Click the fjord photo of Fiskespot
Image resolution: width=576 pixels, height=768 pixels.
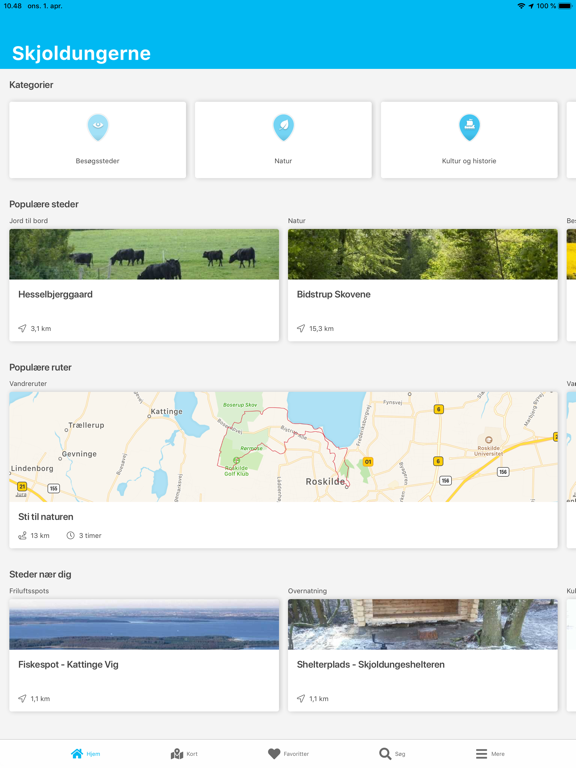click(x=144, y=624)
